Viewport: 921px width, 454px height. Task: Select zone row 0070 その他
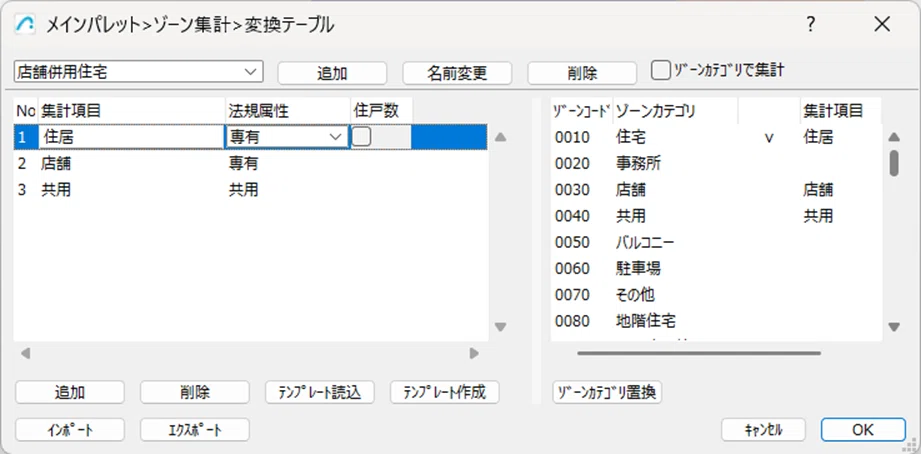coord(716,294)
